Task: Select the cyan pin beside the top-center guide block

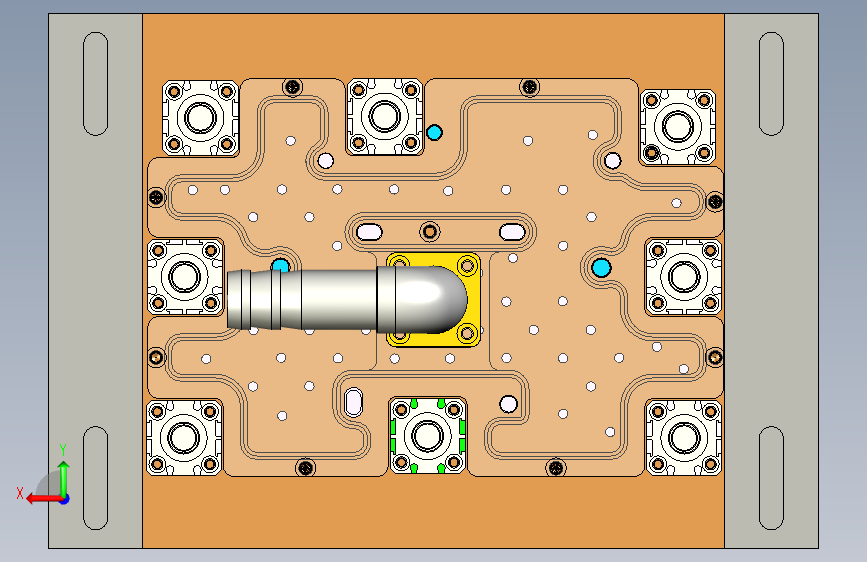Action: point(434,133)
